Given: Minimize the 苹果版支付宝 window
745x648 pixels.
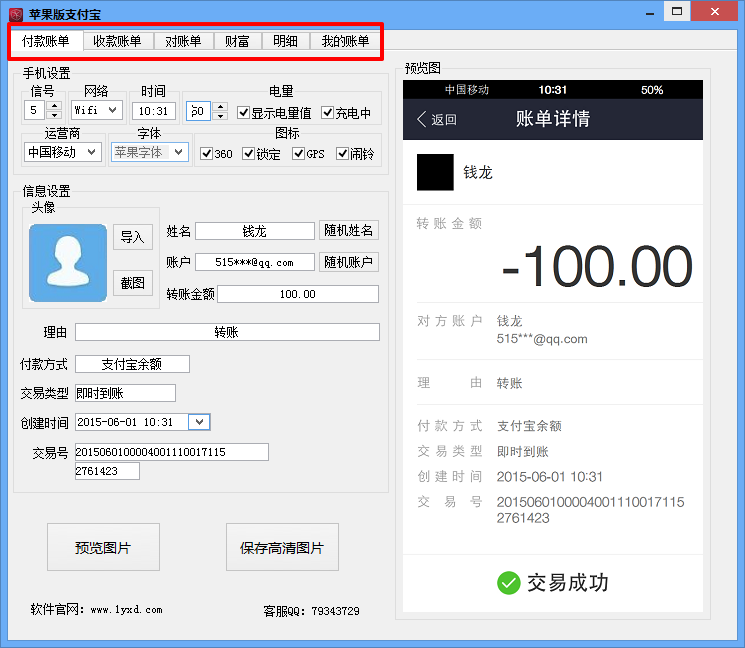Looking at the screenshot, I should coord(650,13).
